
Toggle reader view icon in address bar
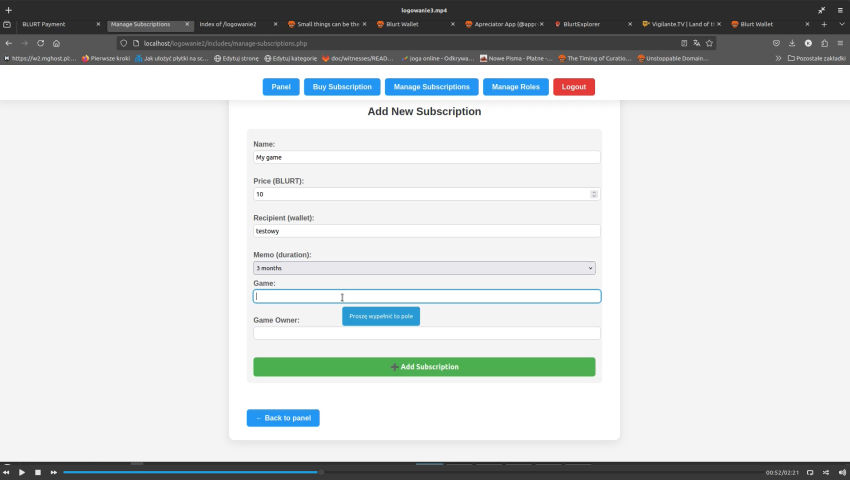pyautogui.click(x=684, y=43)
